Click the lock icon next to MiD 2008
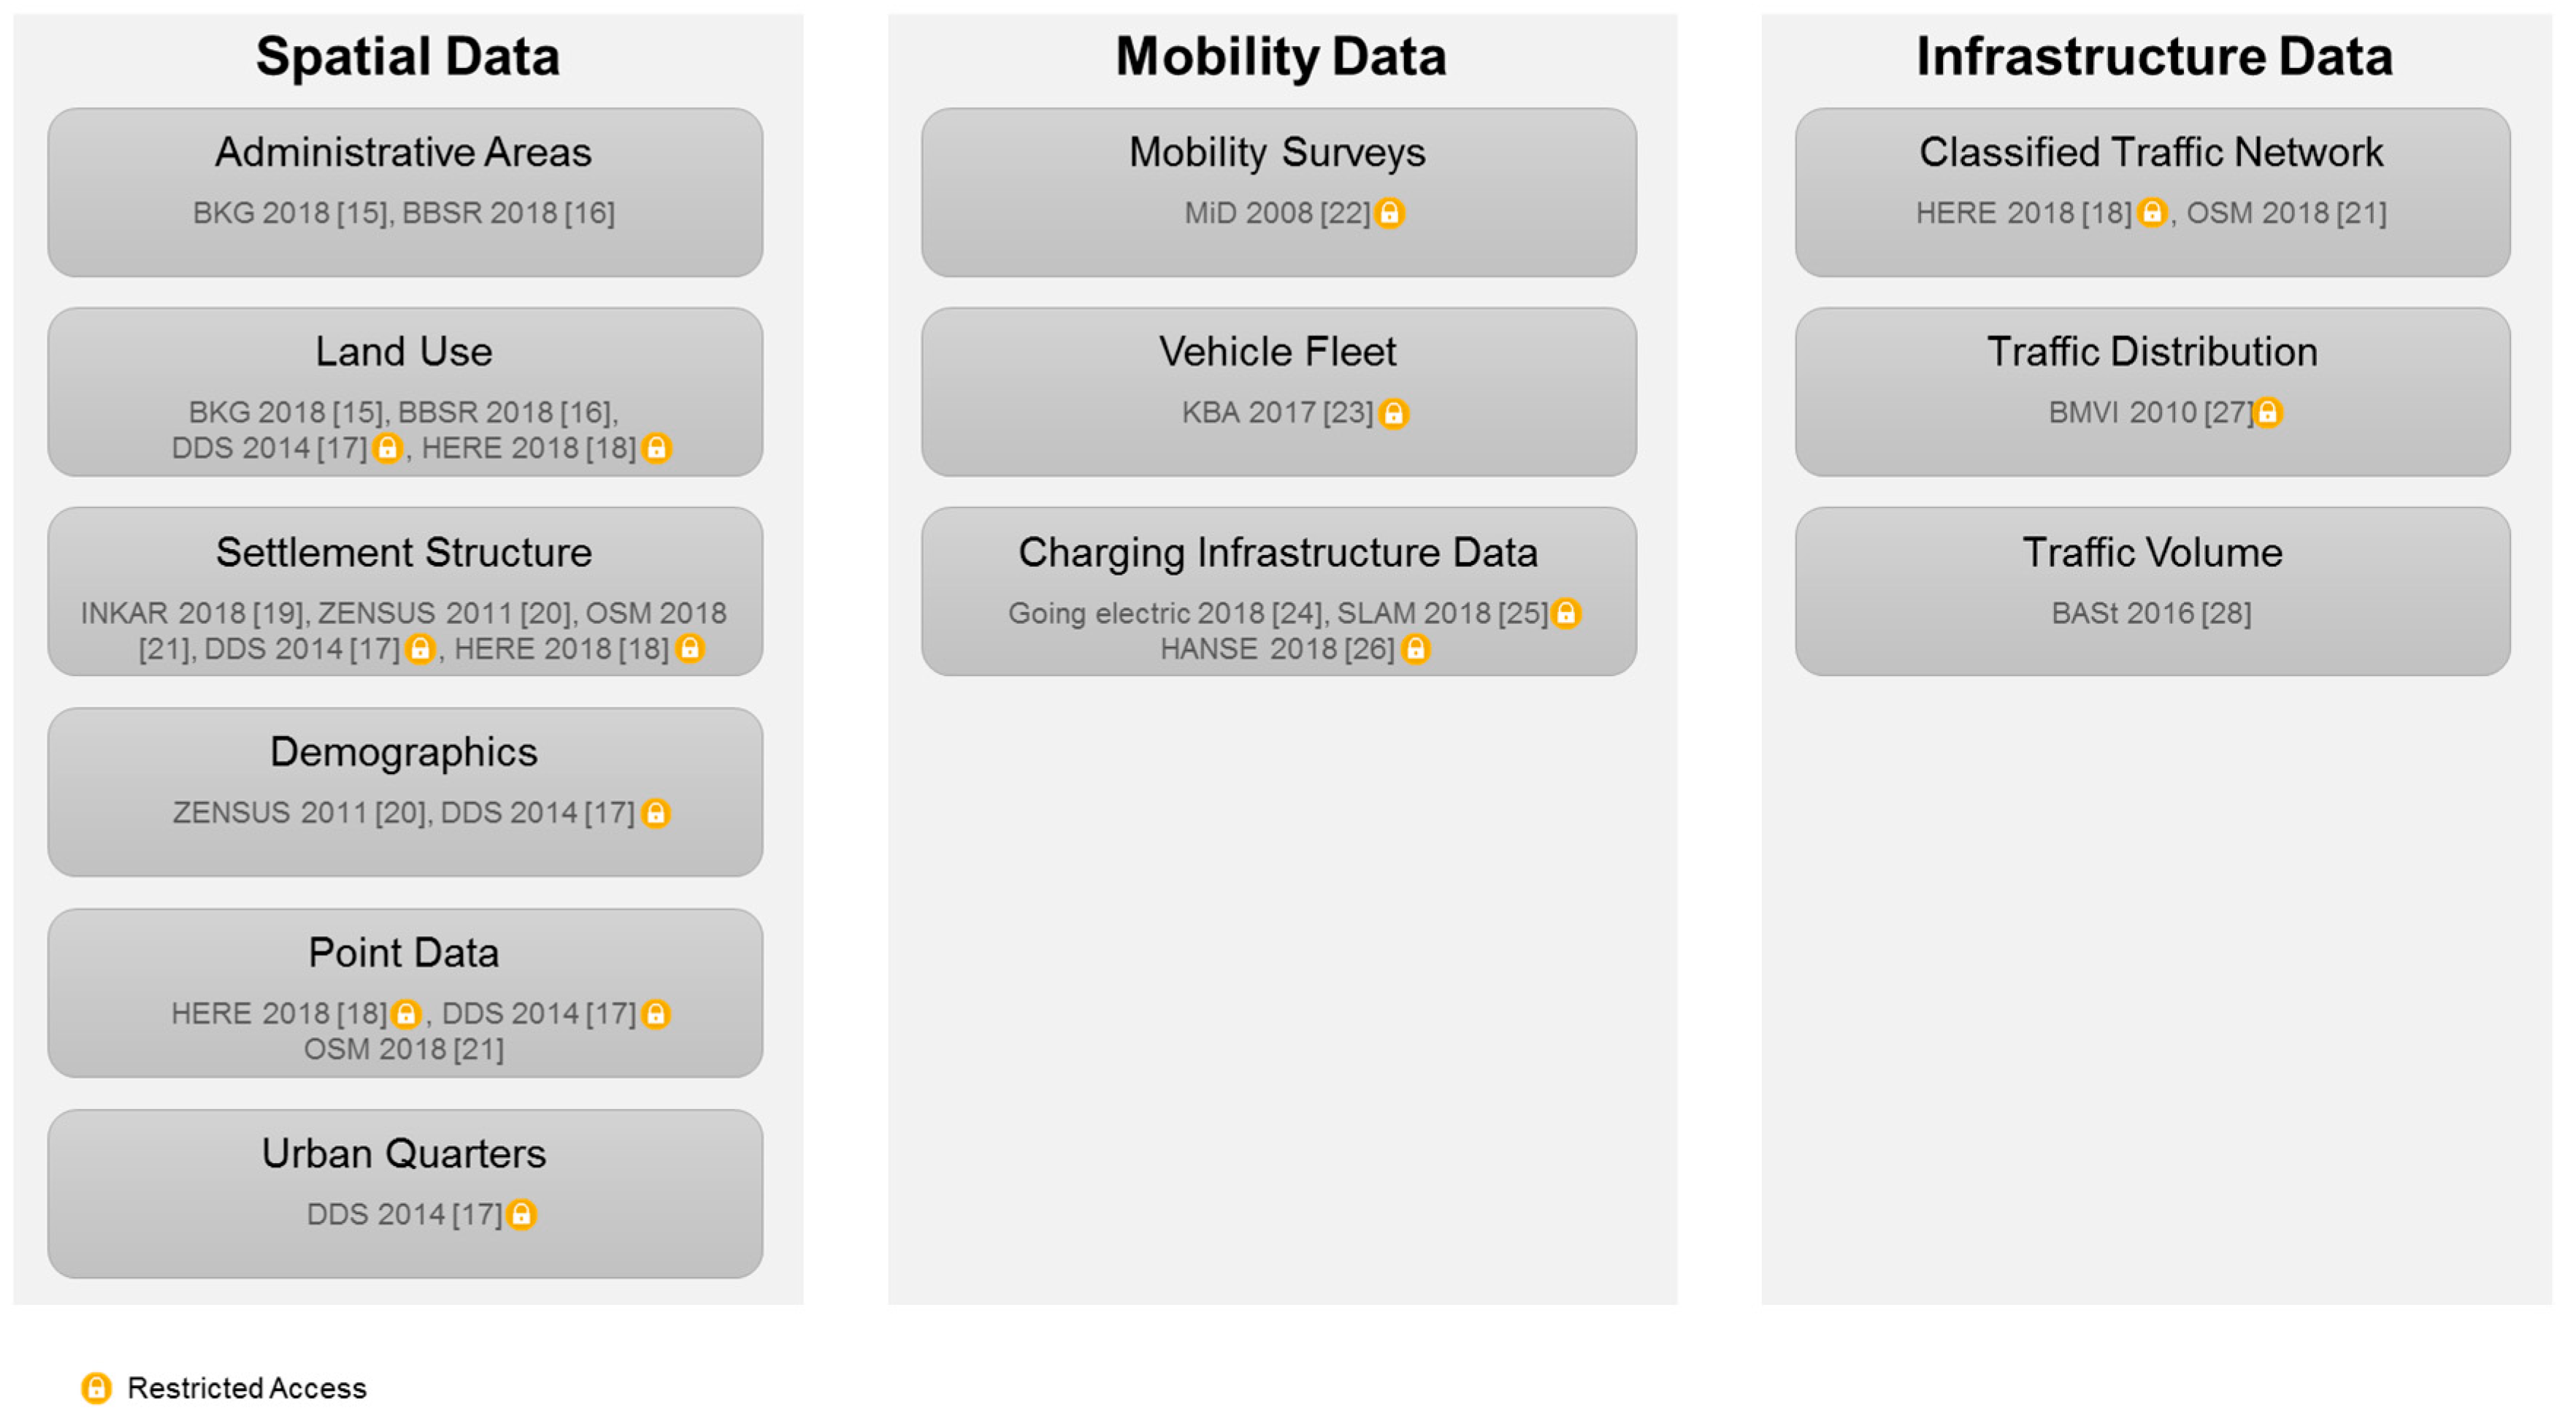This screenshot has height=1418, width=2576. (1389, 213)
